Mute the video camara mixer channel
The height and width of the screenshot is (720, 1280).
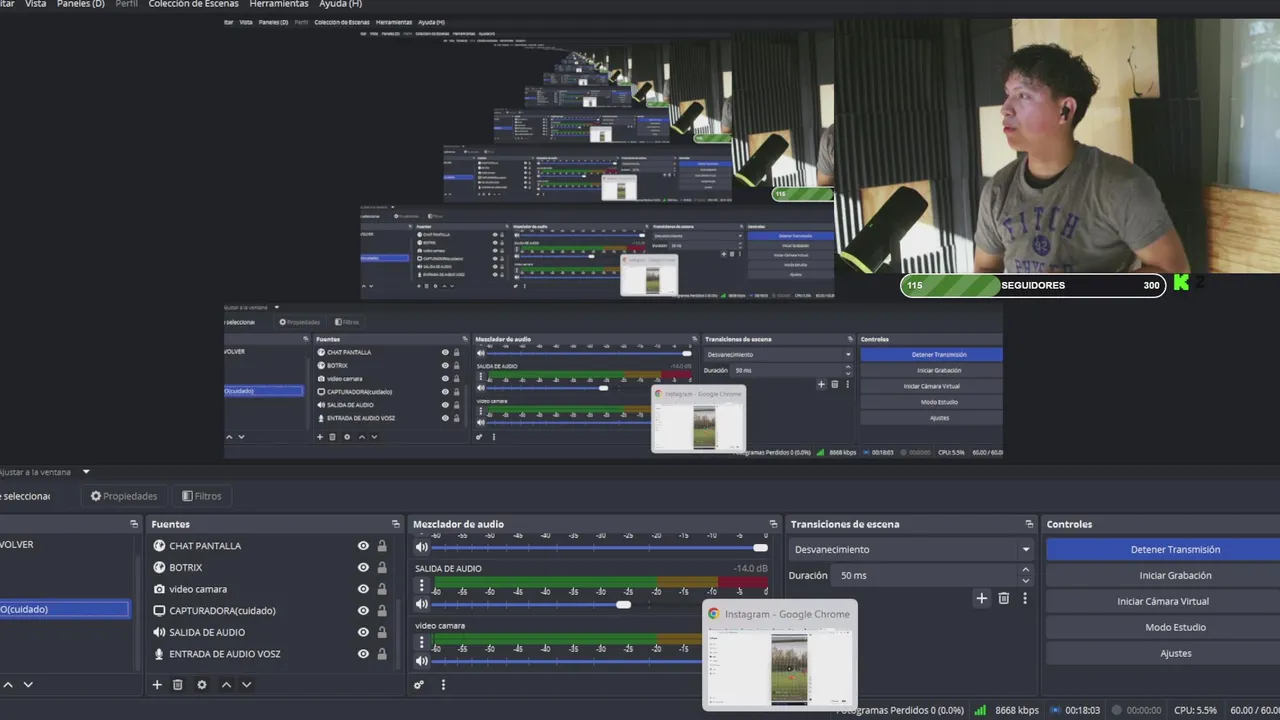(422, 661)
